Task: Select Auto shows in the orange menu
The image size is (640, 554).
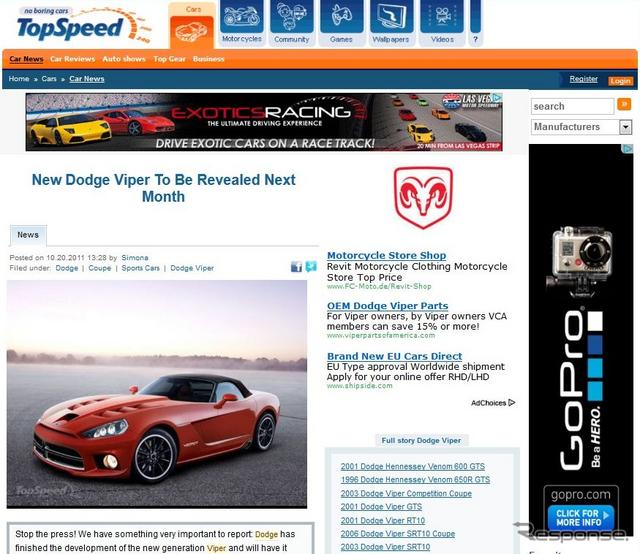Action: (124, 59)
